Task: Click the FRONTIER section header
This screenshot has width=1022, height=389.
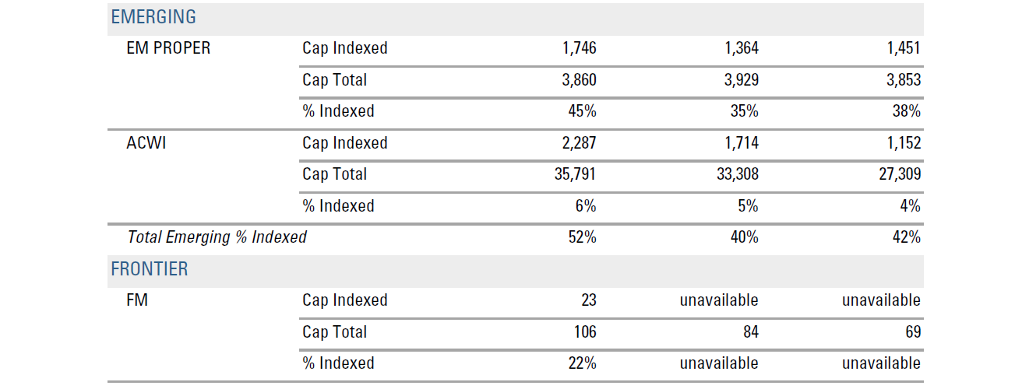Action: click(x=149, y=269)
